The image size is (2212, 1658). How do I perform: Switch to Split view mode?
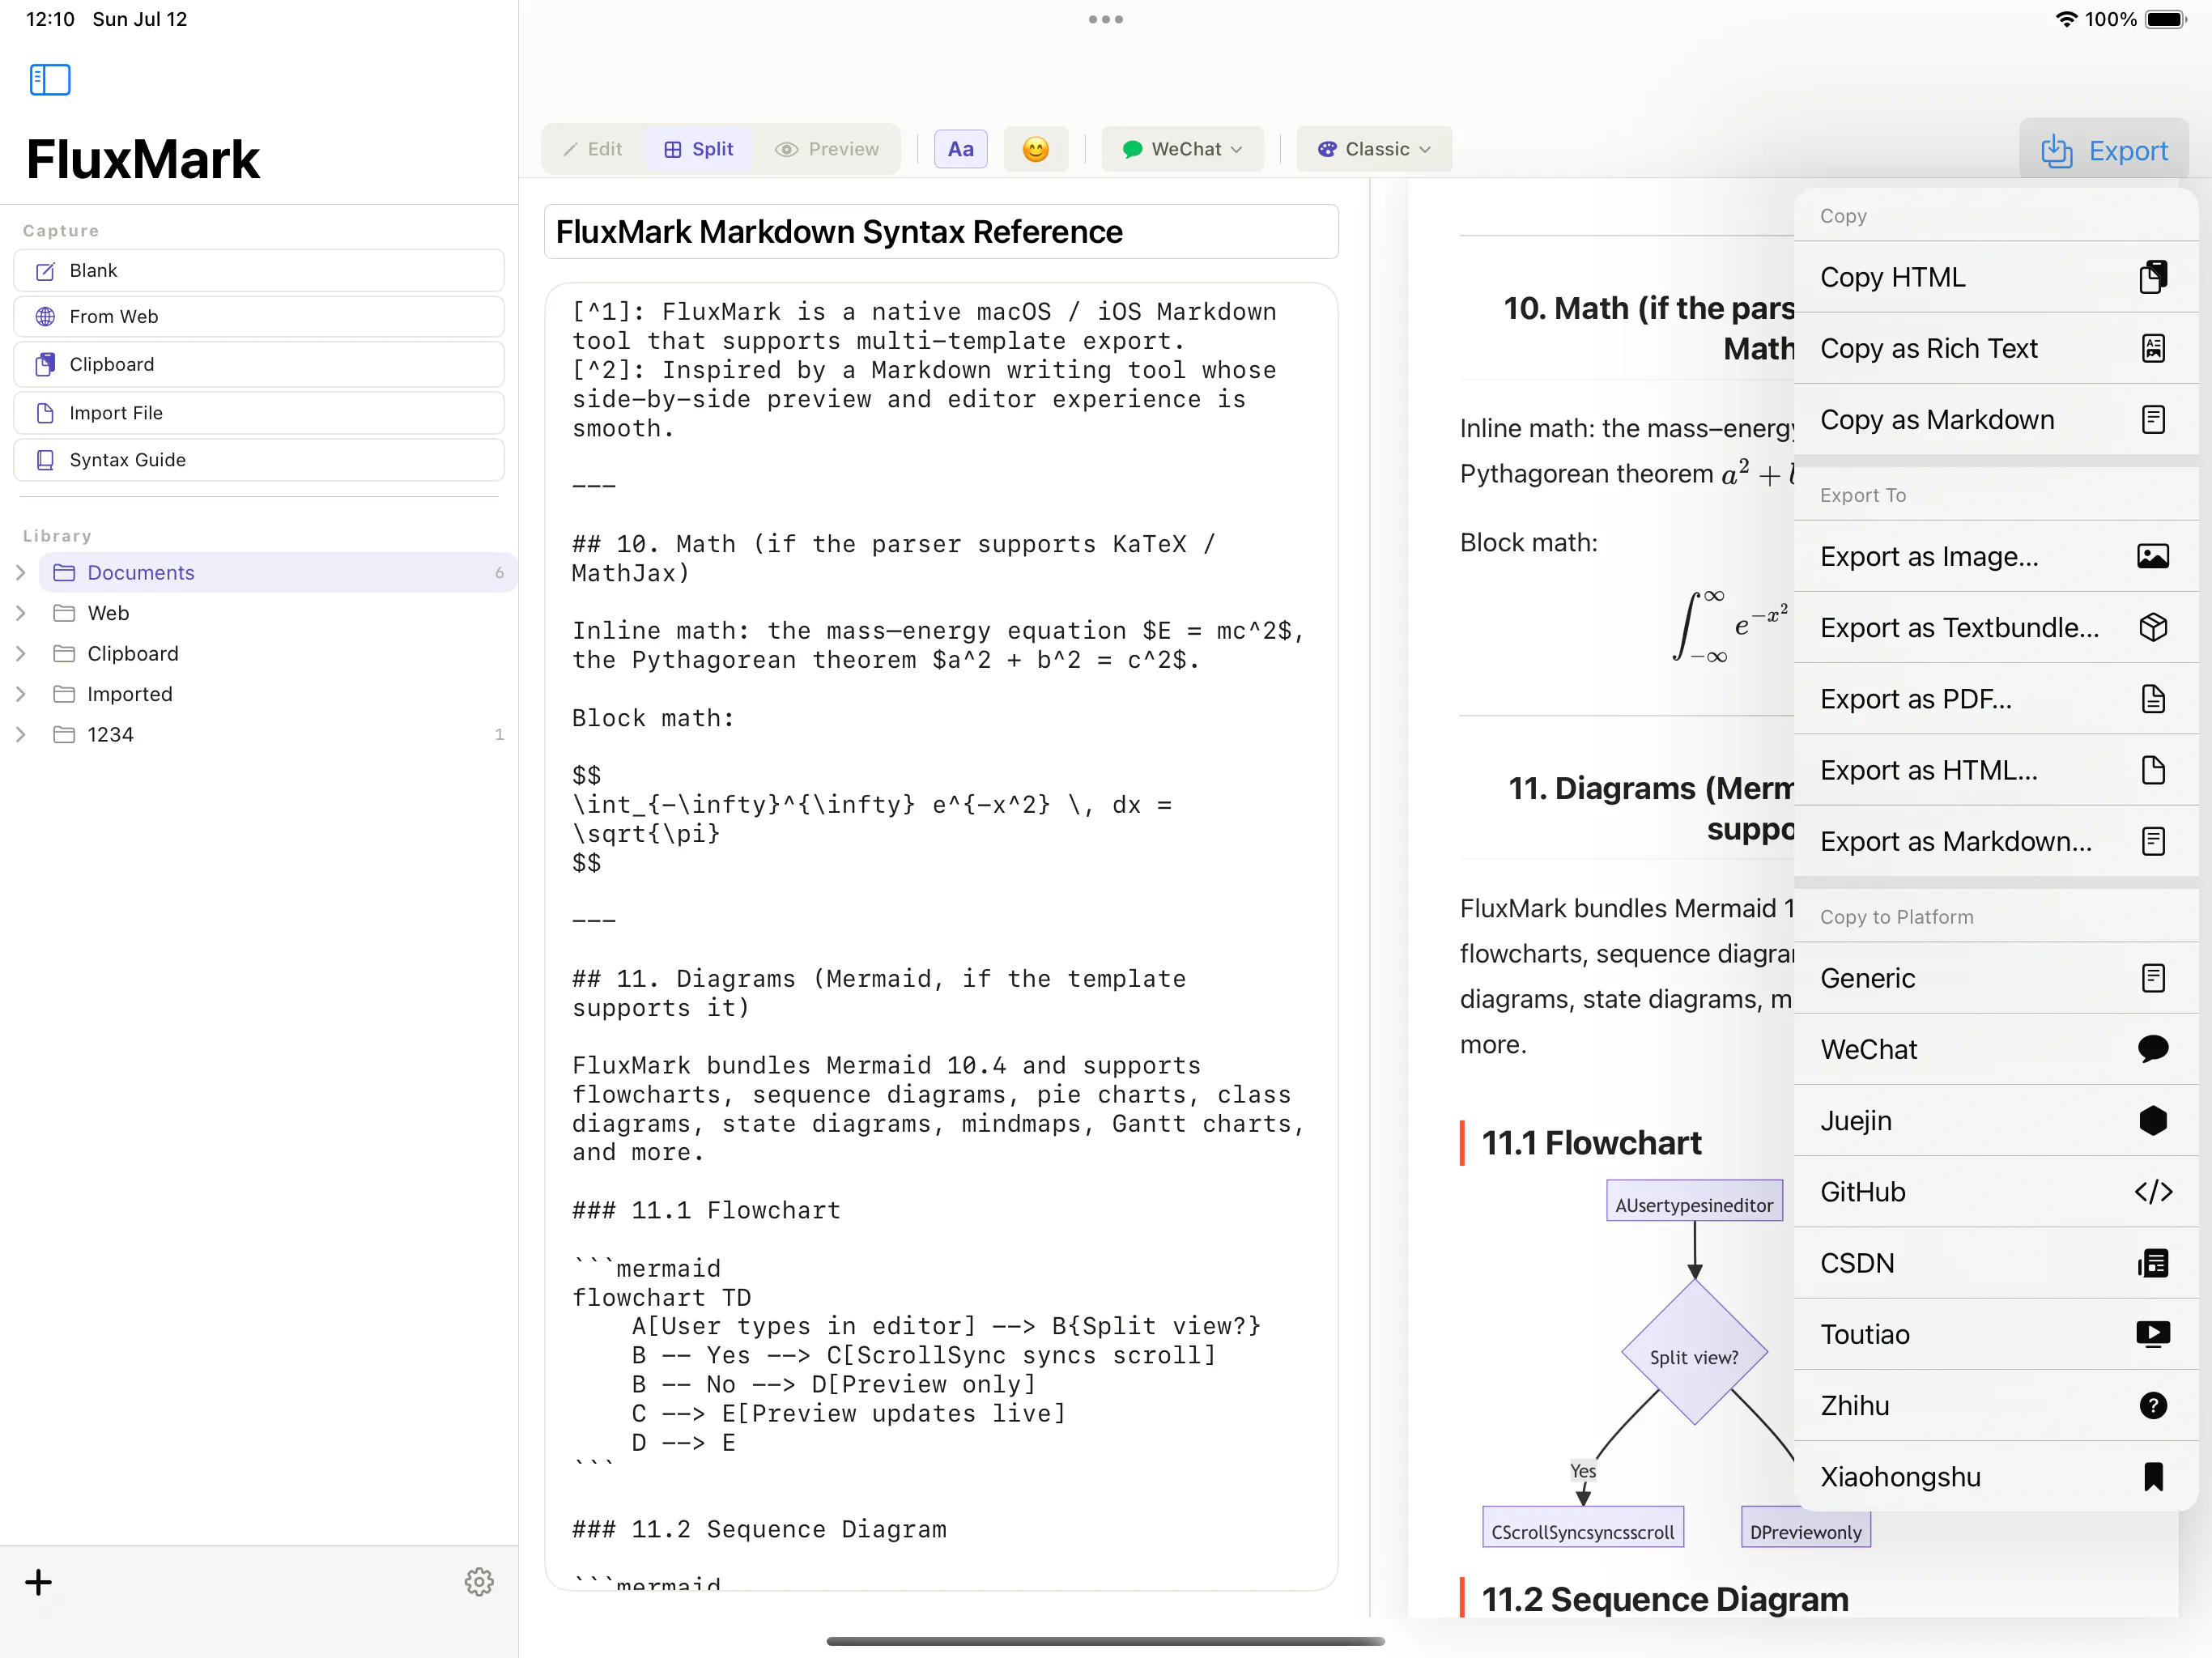coord(699,149)
